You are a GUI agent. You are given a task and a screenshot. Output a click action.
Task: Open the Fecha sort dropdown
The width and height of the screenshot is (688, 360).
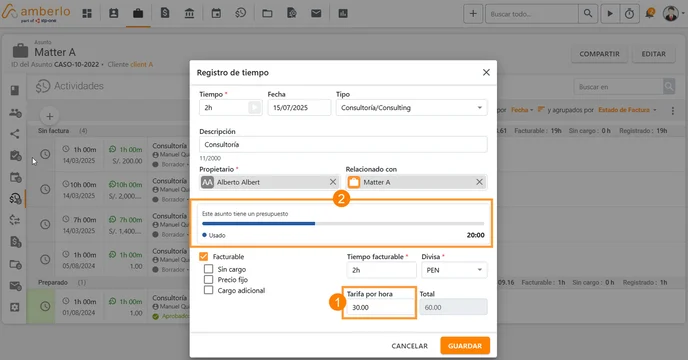pyautogui.click(x=522, y=110)
